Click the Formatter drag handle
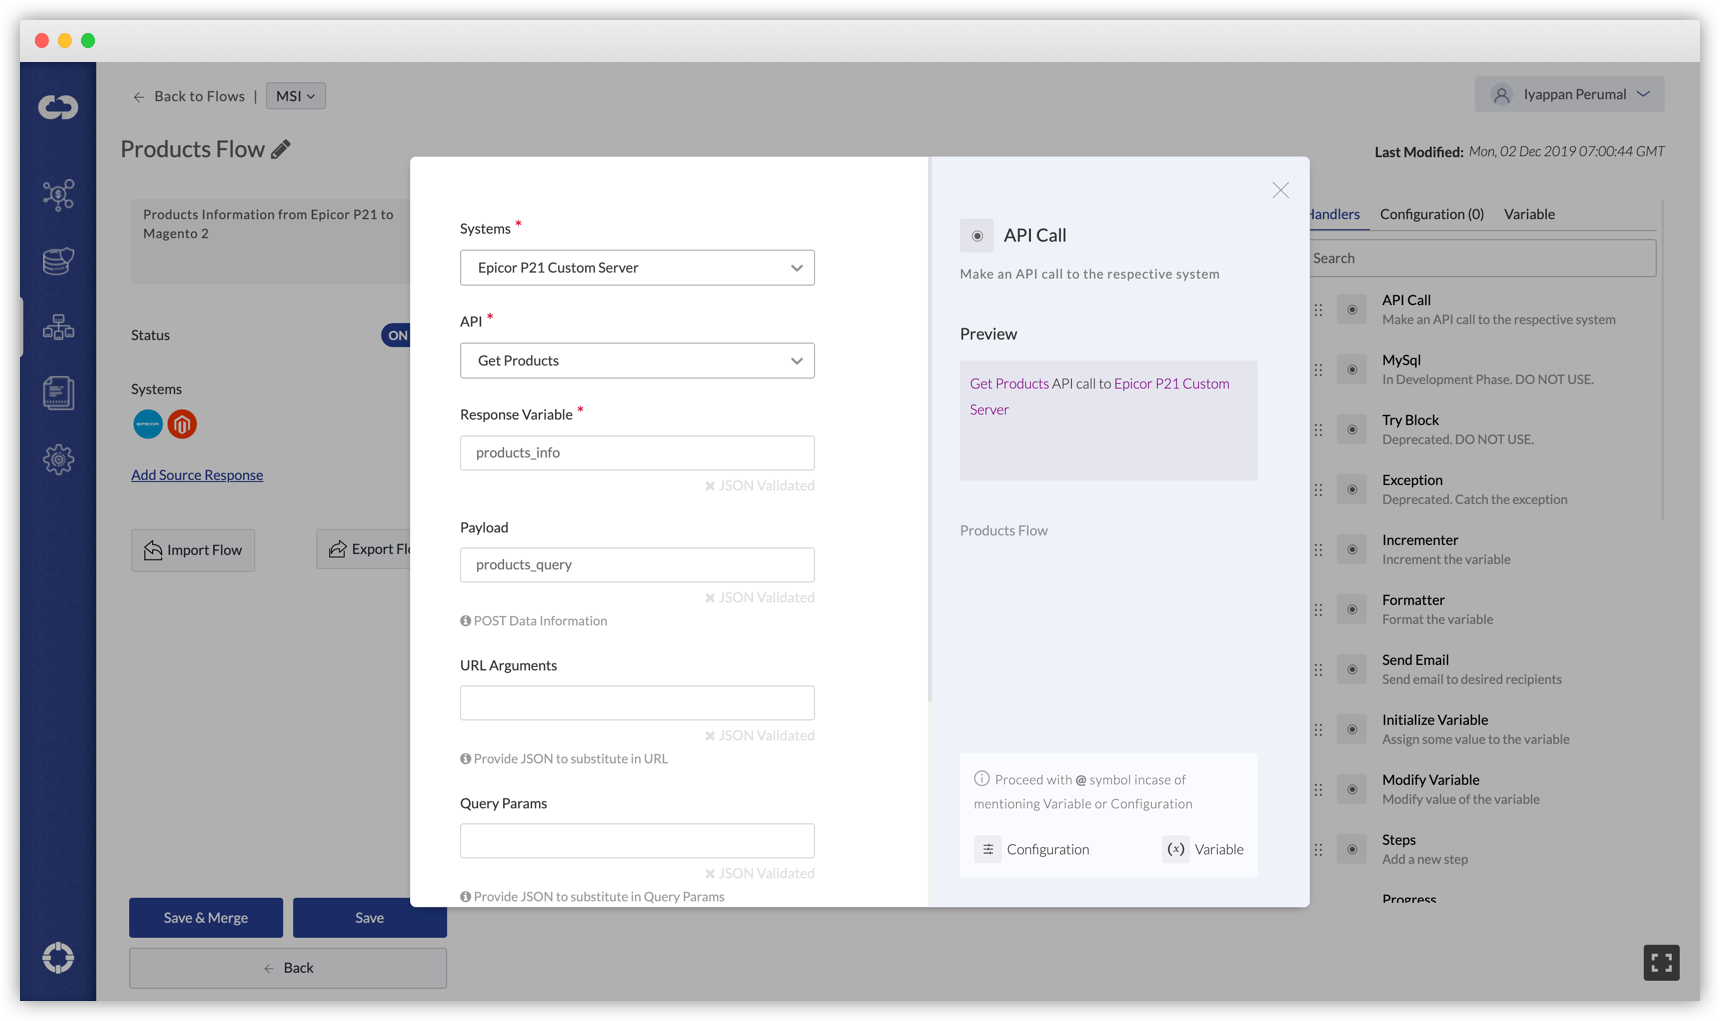The width and height of the screenshot is (1720, 1021). click(1318, 610)
